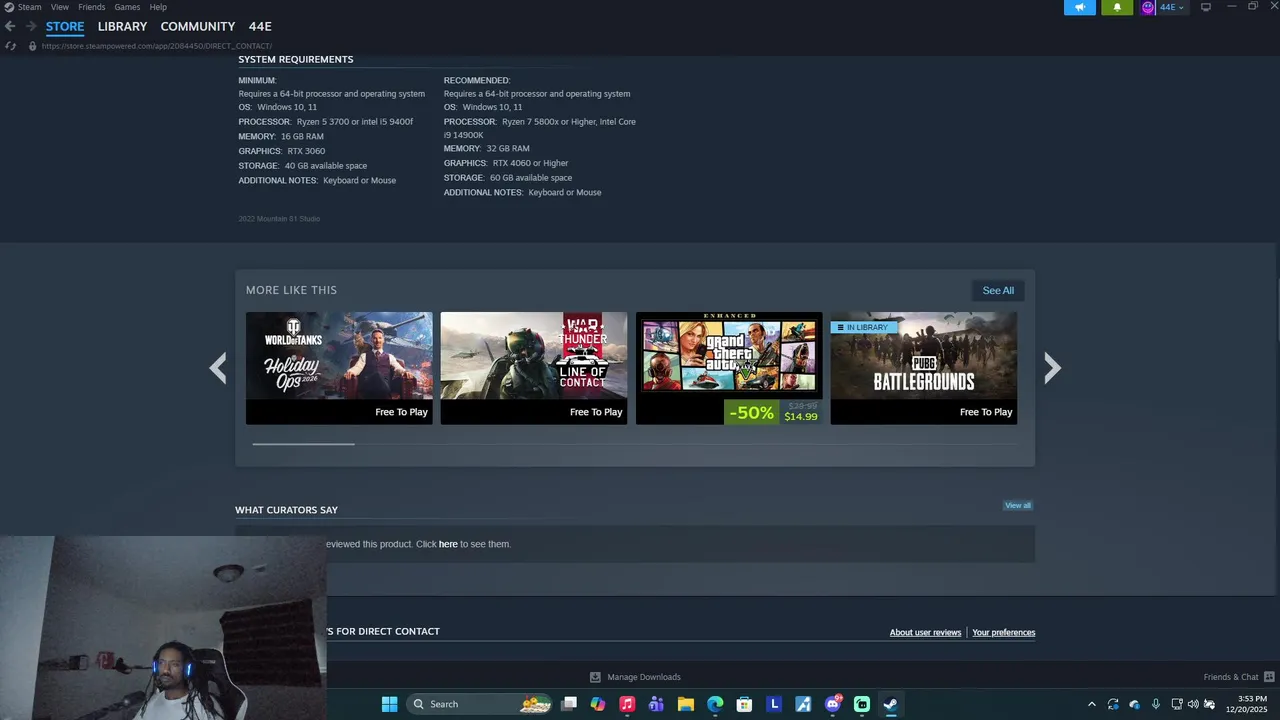Open File Explorer from the taskbar
The width and height of the screenshot is (1280, 720).
[686, 704]
